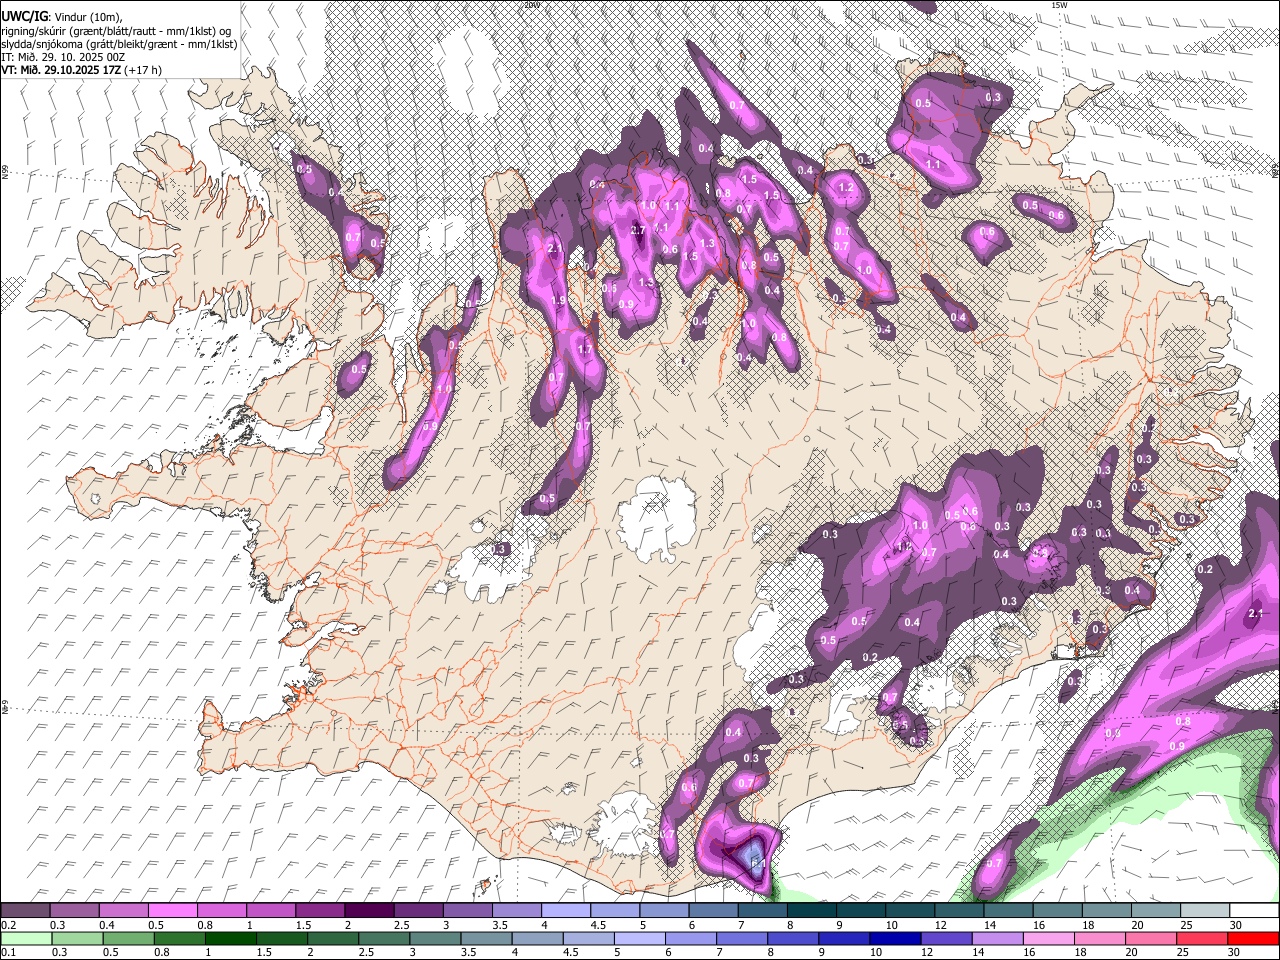The height and width of the screenshot is (960, 1280).
Task: Click the 'rigning/skúrir' legend description line
Action: (116, 30)
